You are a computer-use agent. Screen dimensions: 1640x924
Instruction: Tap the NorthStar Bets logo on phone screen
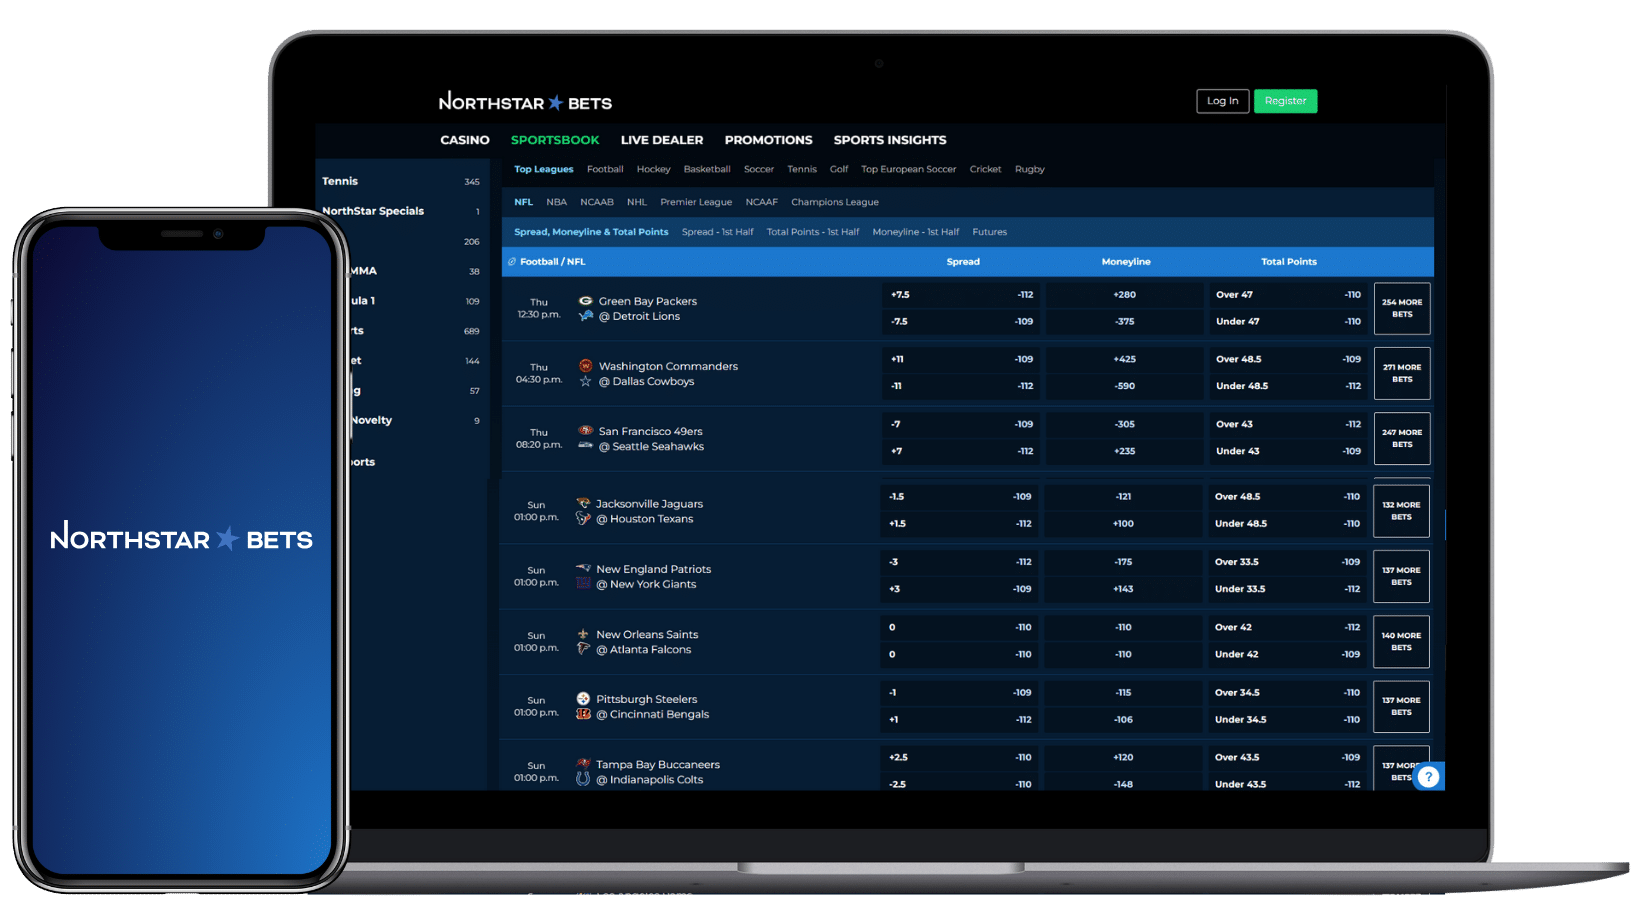pyautogui.click(x=181, y=538)
